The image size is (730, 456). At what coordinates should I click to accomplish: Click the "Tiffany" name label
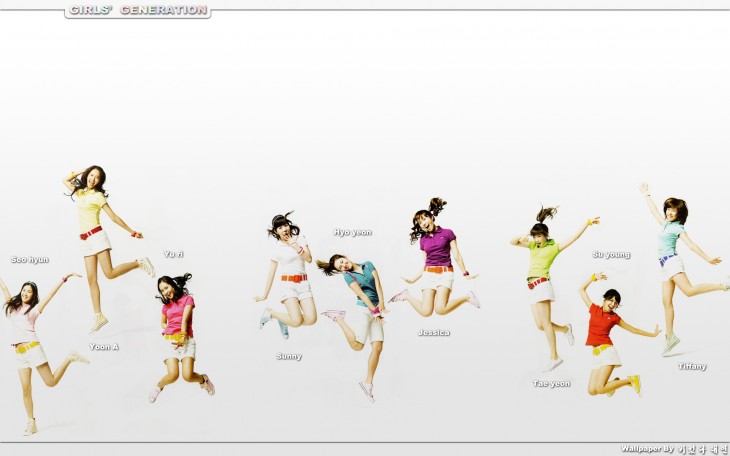pos(692,367)
